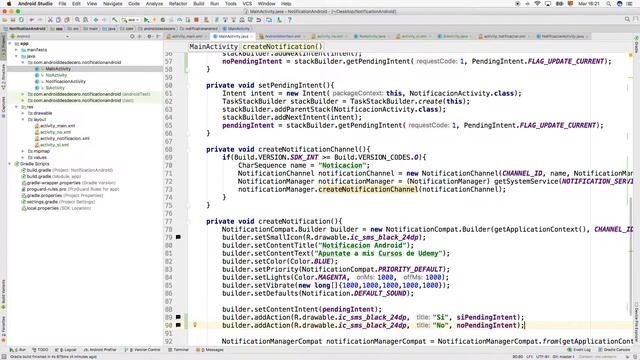
Task: Select NotificacionActivity in the project tree
Action: [x=65, y=81]
